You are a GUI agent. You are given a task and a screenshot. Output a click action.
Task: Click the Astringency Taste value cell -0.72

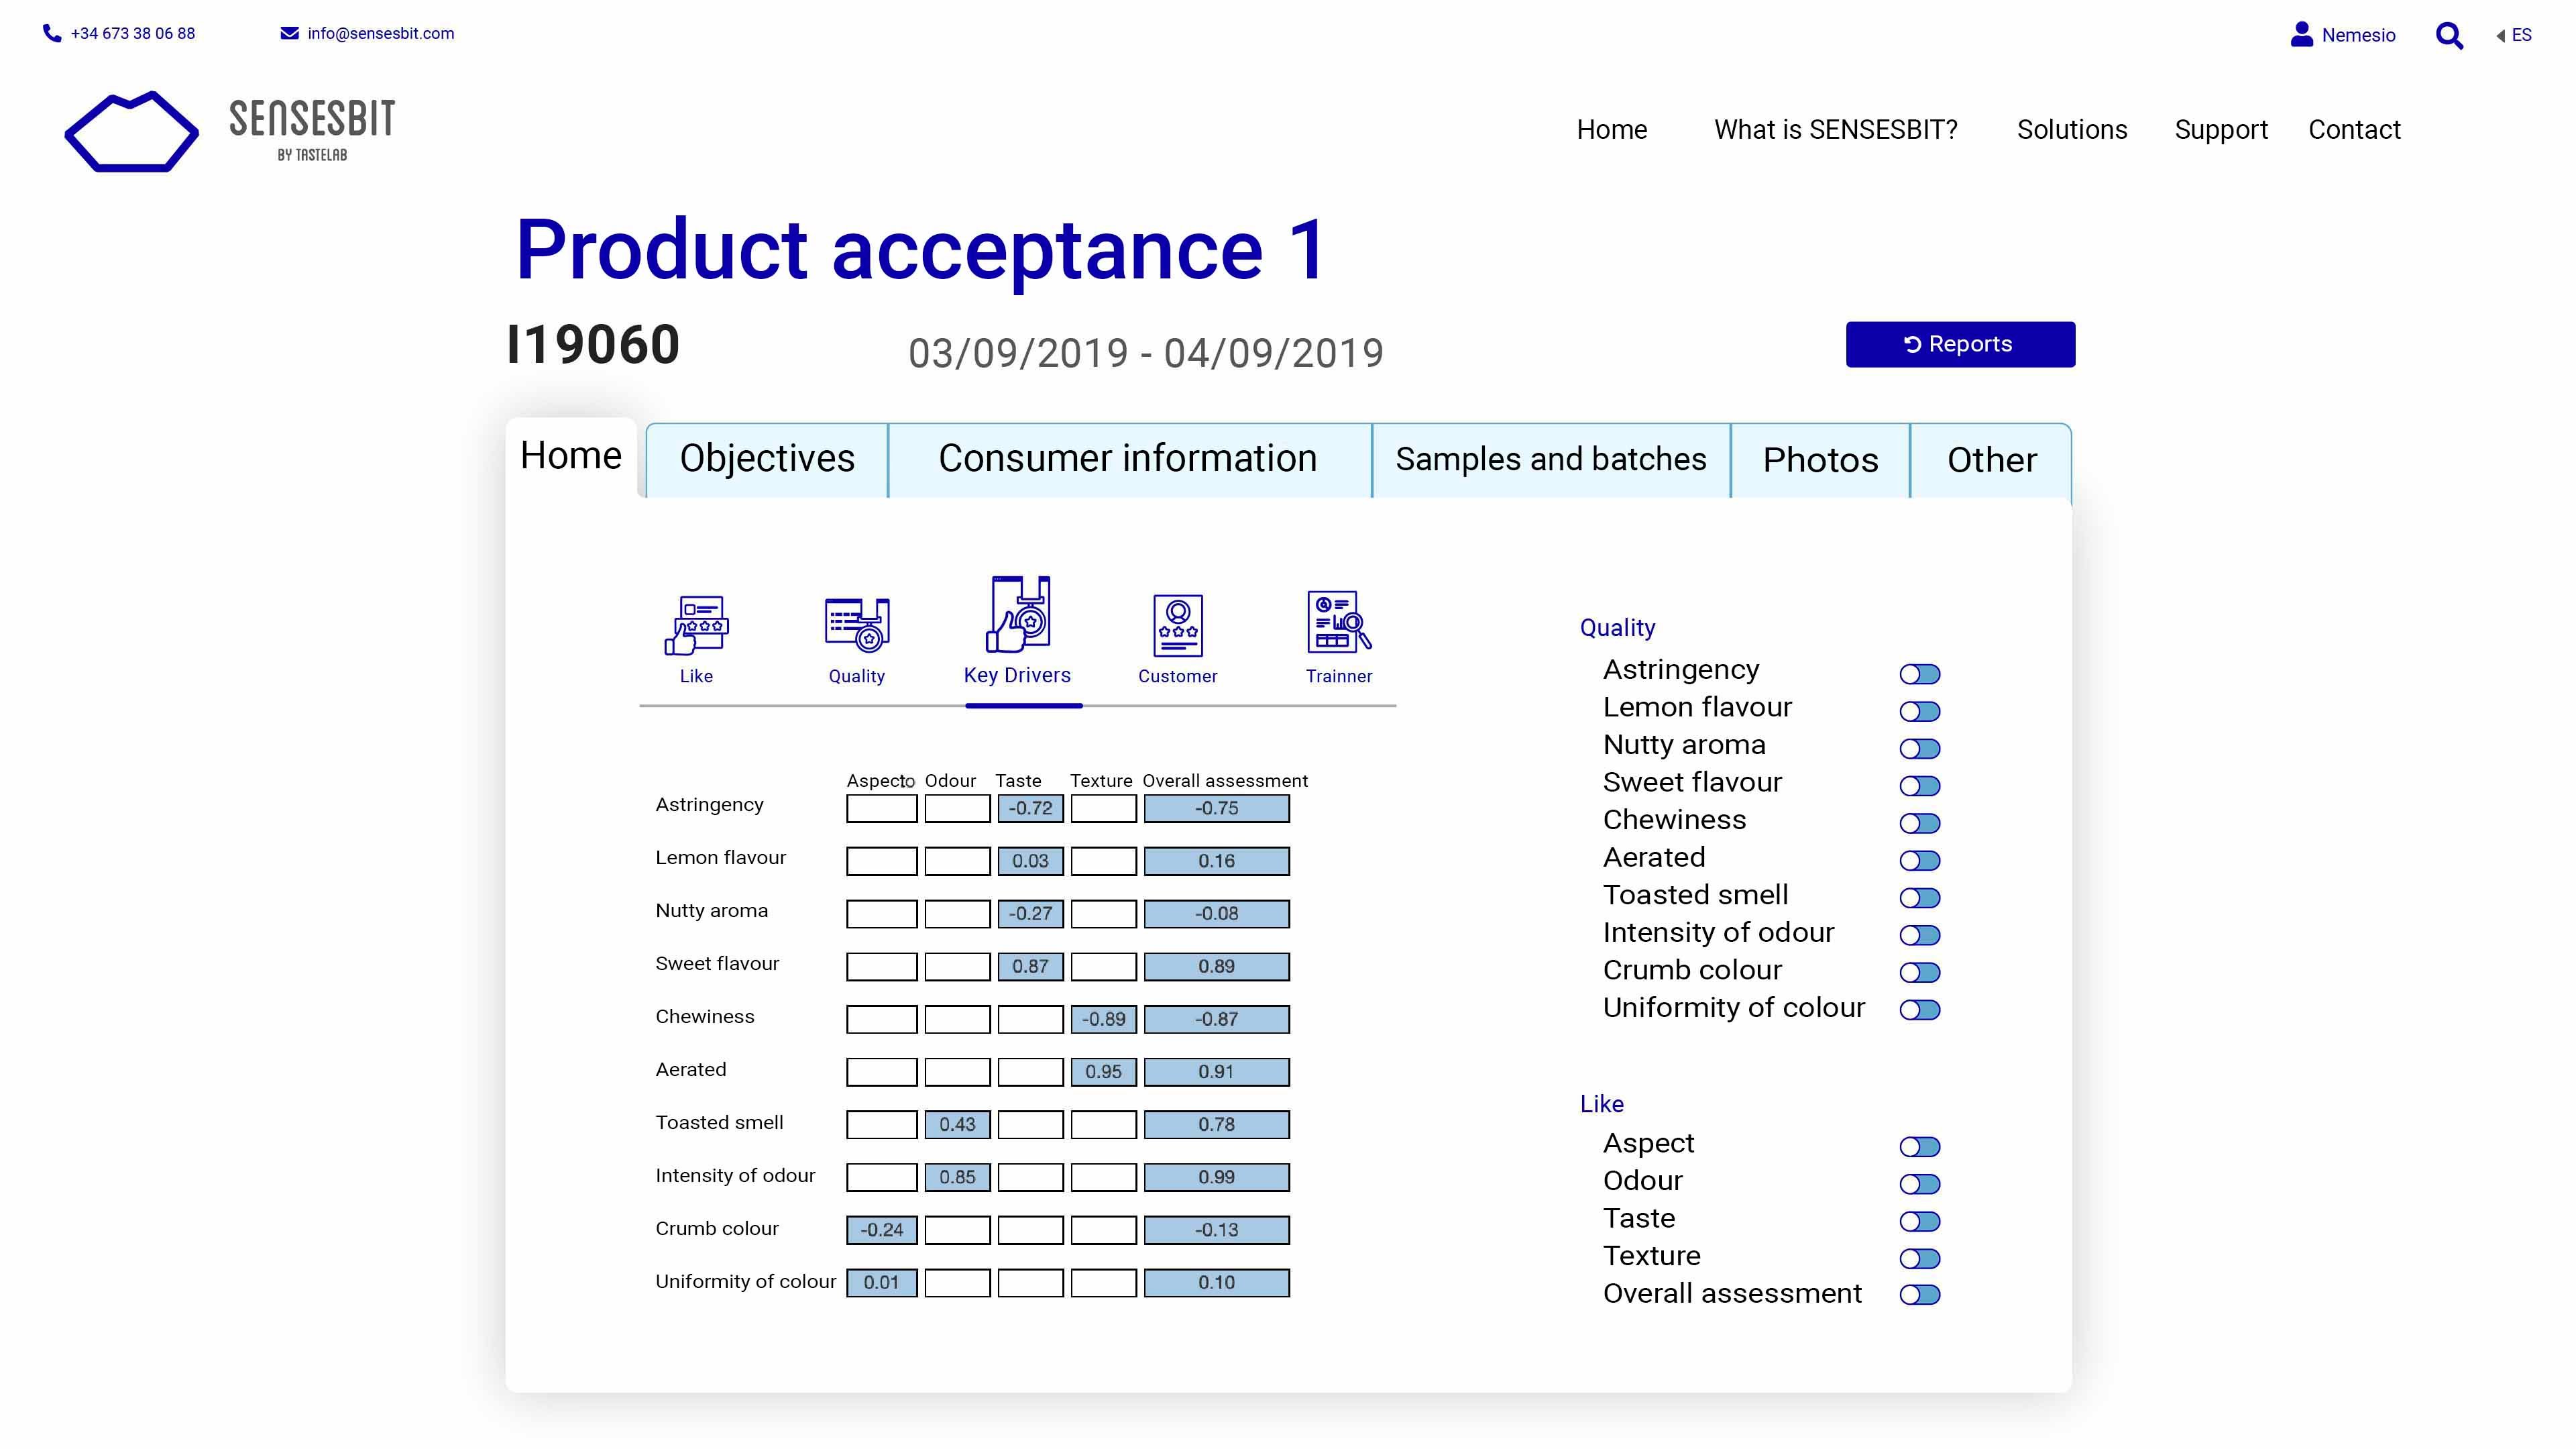[x=1030, y=808]
